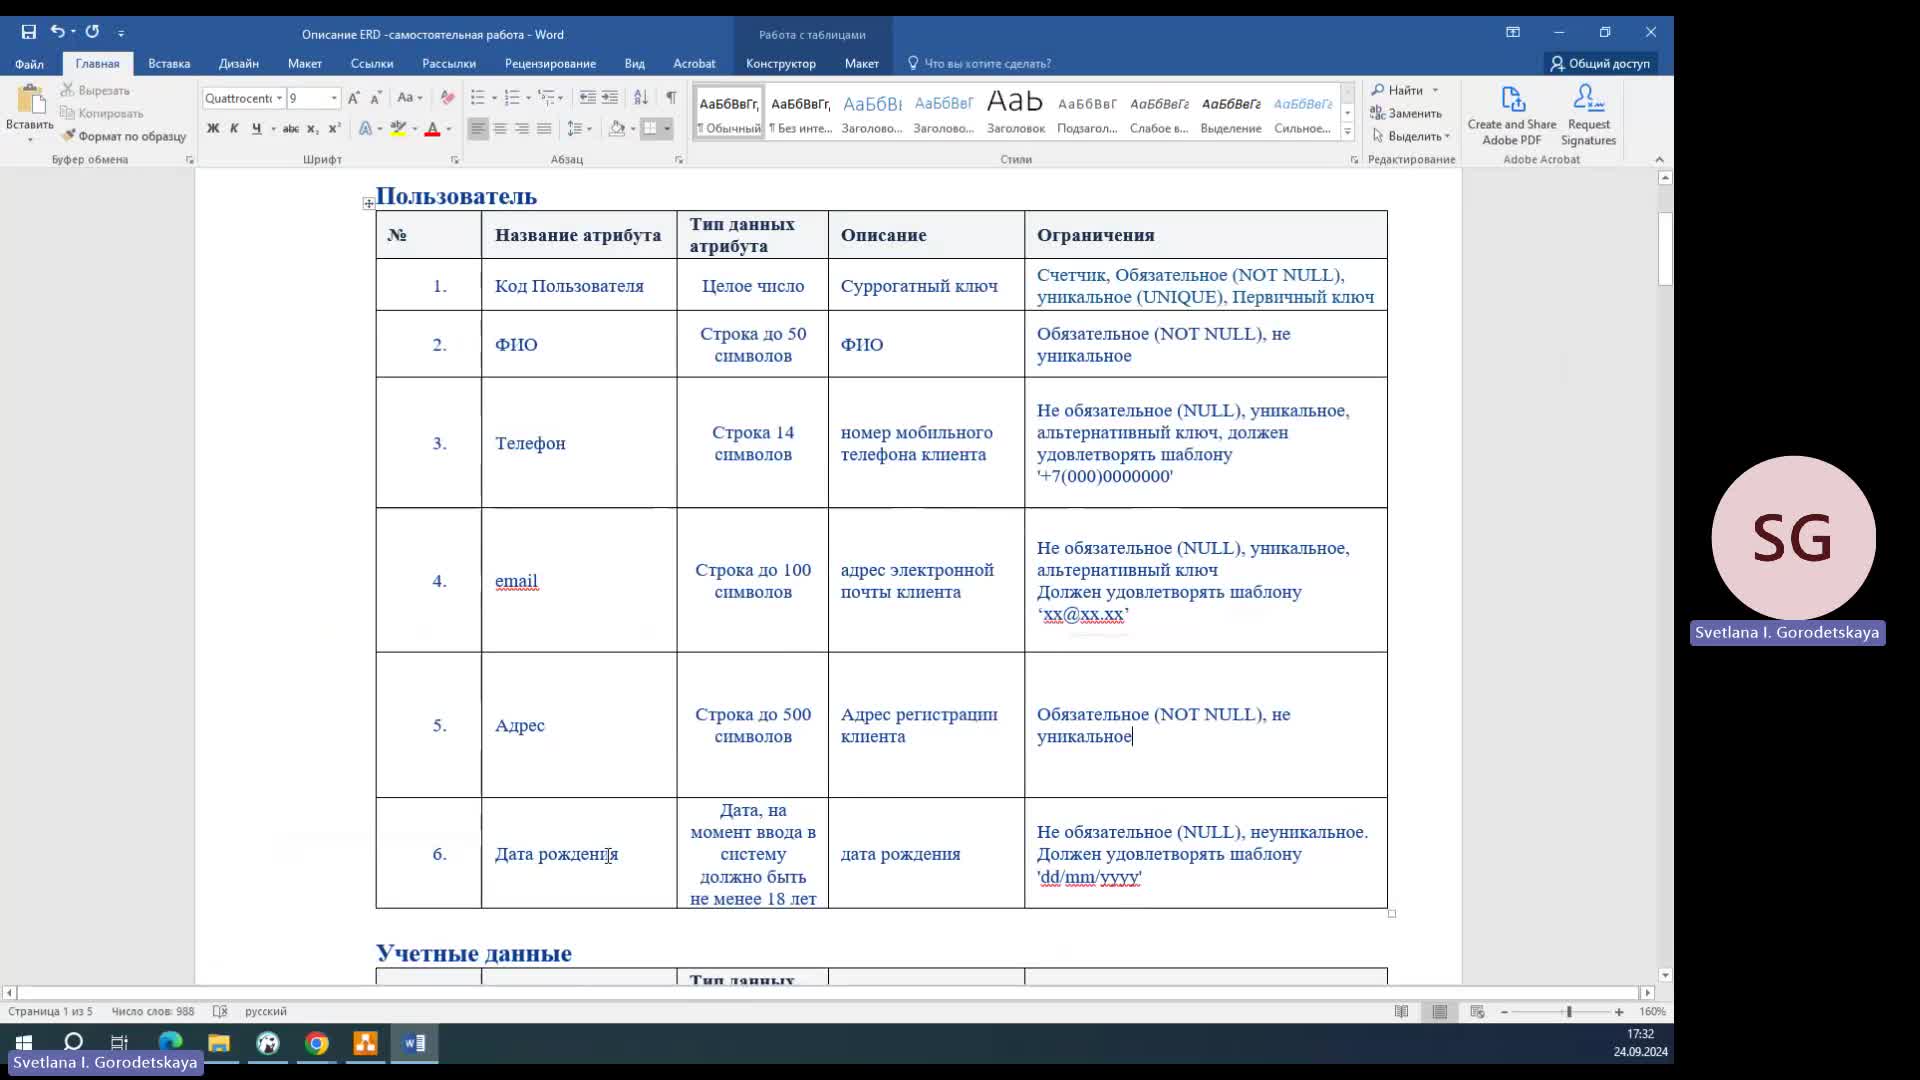Open File Explorer from the taskbar
This screenshot has width=1920, height=1080.
[219, 1044]
